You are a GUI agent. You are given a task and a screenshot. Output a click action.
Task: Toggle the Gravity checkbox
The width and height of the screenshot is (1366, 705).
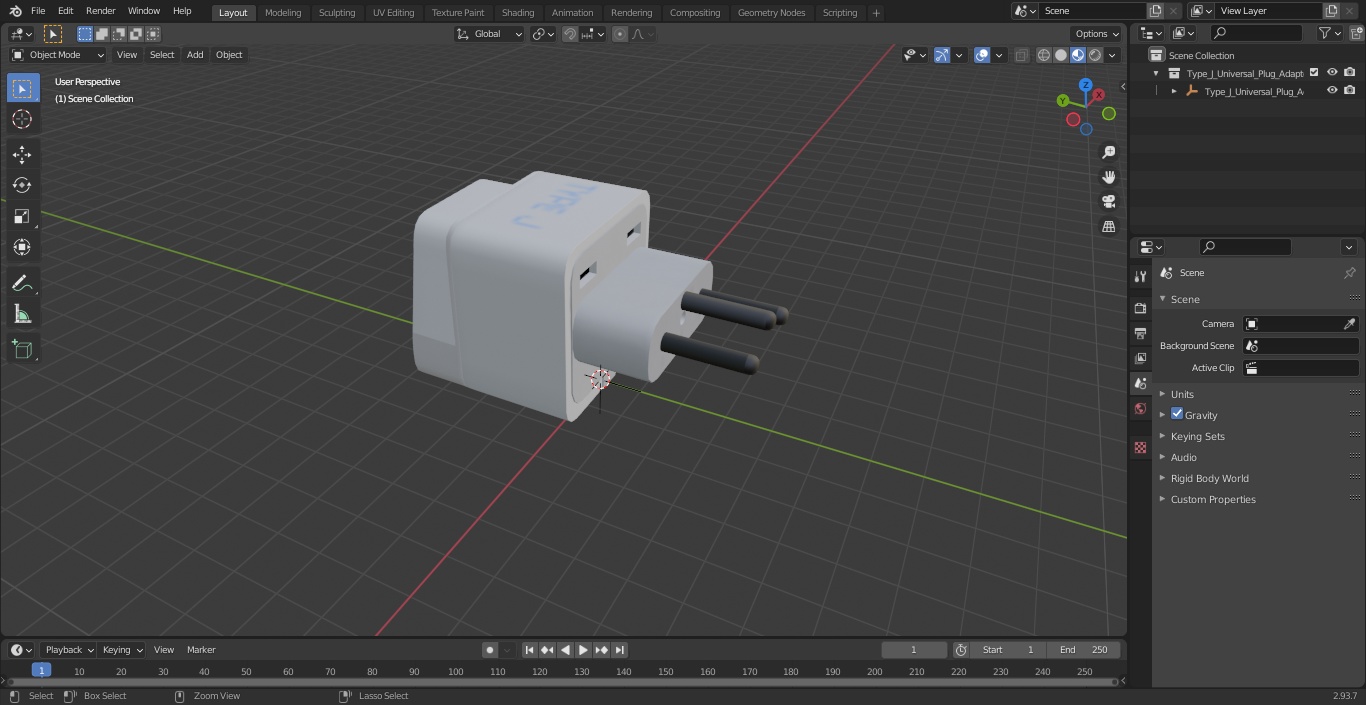1177,414
